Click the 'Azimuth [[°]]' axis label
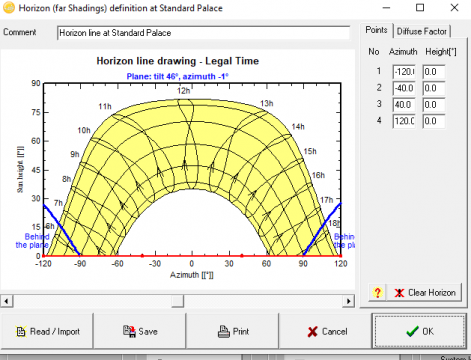 192,275
